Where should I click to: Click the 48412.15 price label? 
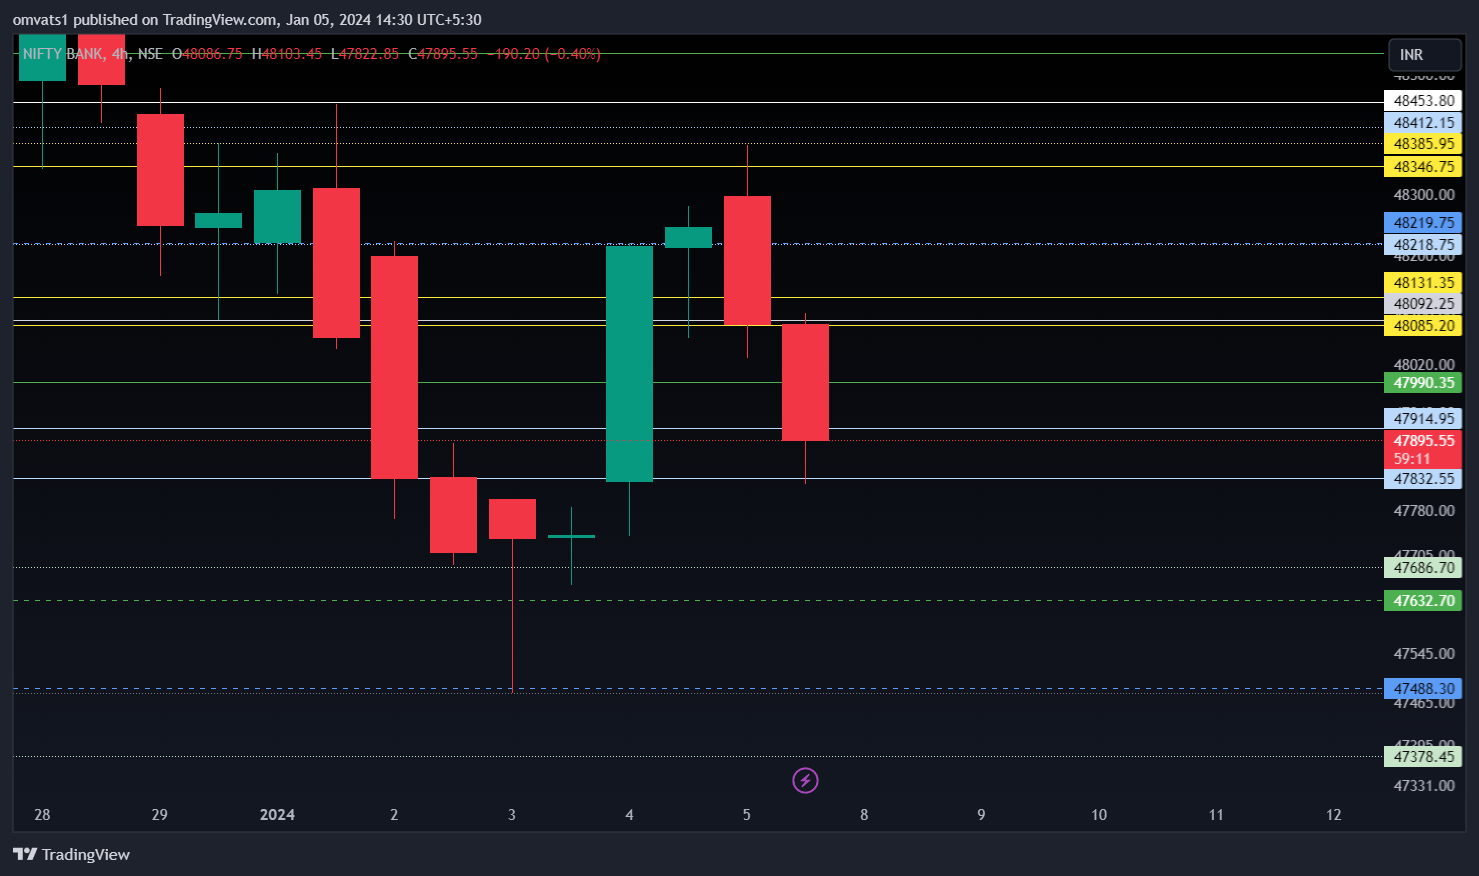click(x=1423, y=123)
